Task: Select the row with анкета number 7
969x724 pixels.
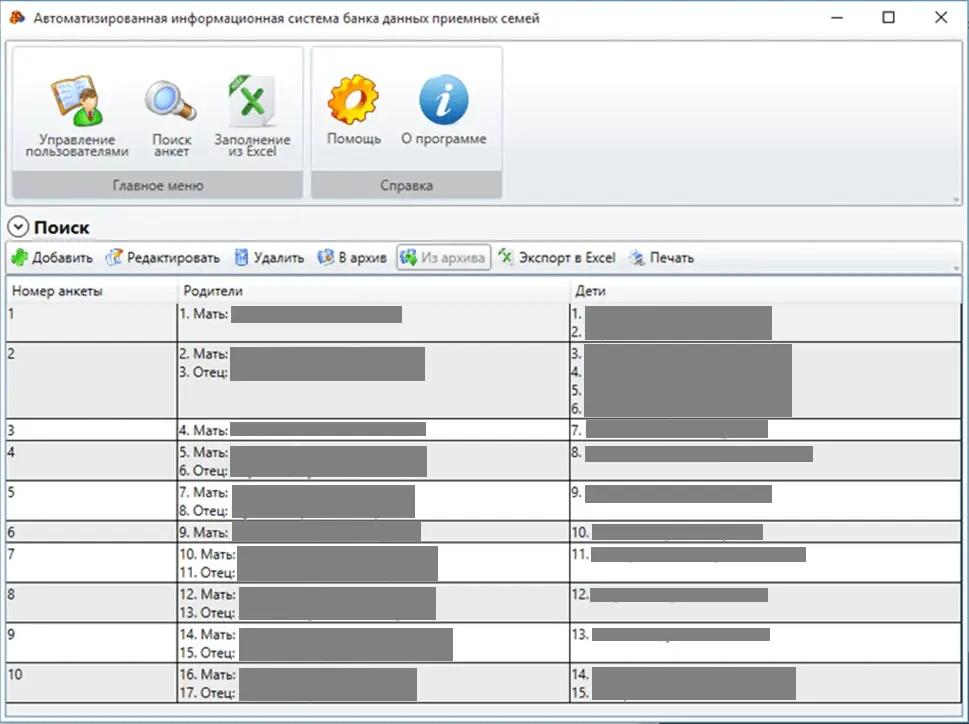Action: pos(483,563)
